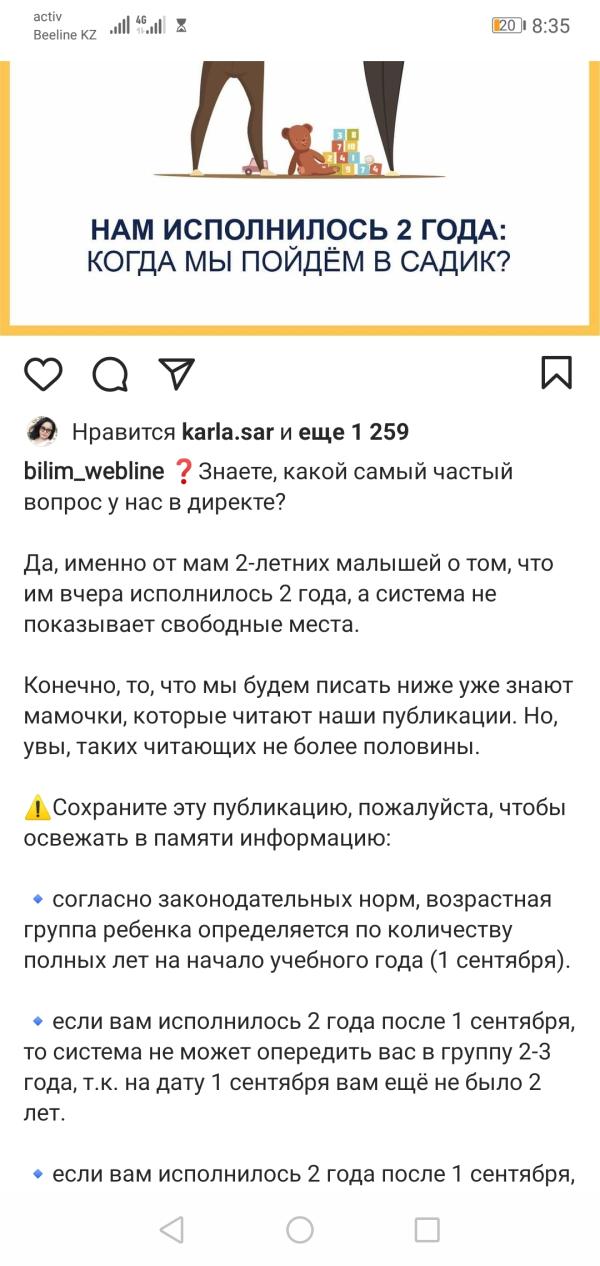
Task: Open liker's small profile avatar
Action: coord(42,431)
